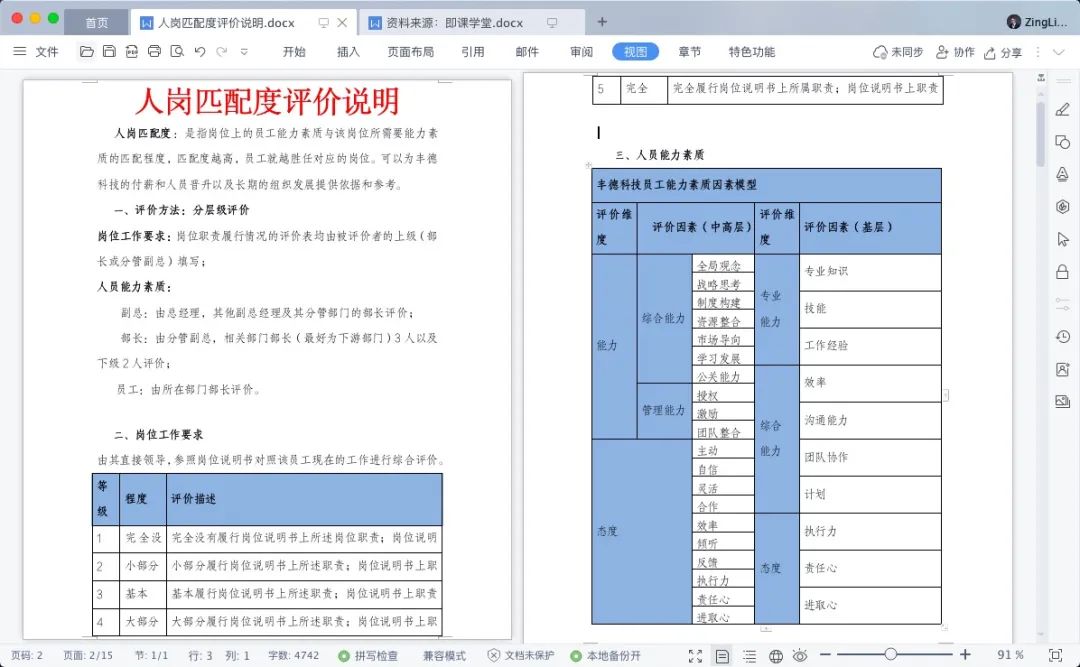Open the 章节 ribbon tab
Image resolution: width=1080 pixels, height=667 pixels.
click(x=689, y=52)
